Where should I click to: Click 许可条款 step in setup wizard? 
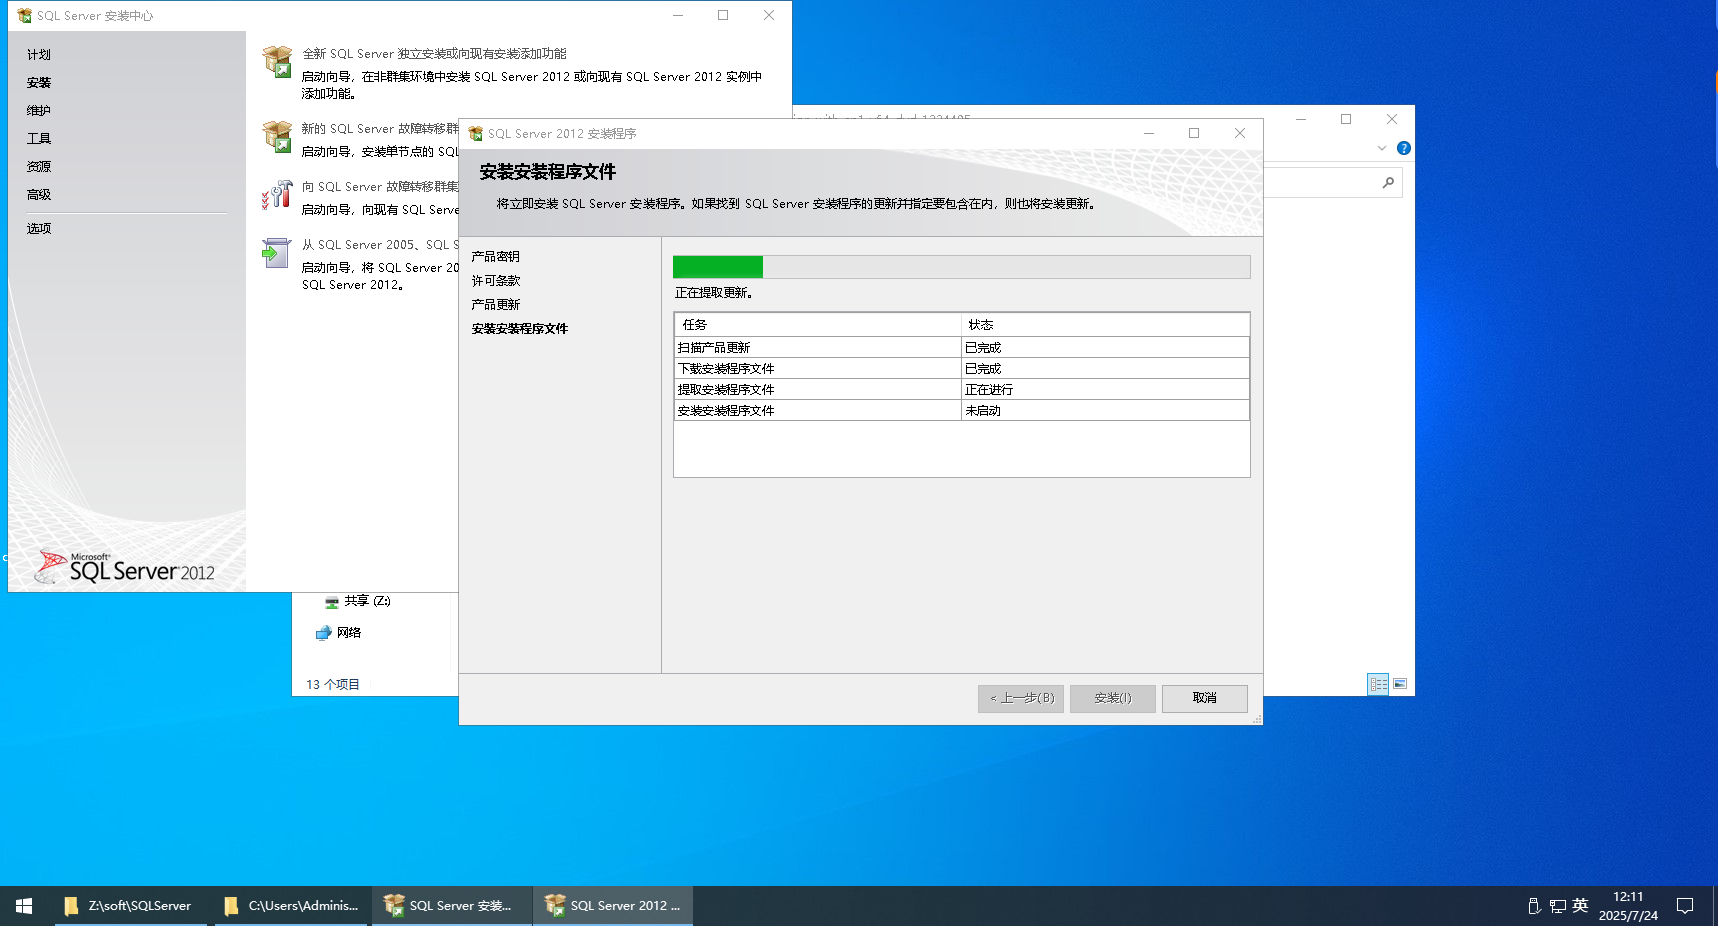pyautogui.click(x=496, y=281)
